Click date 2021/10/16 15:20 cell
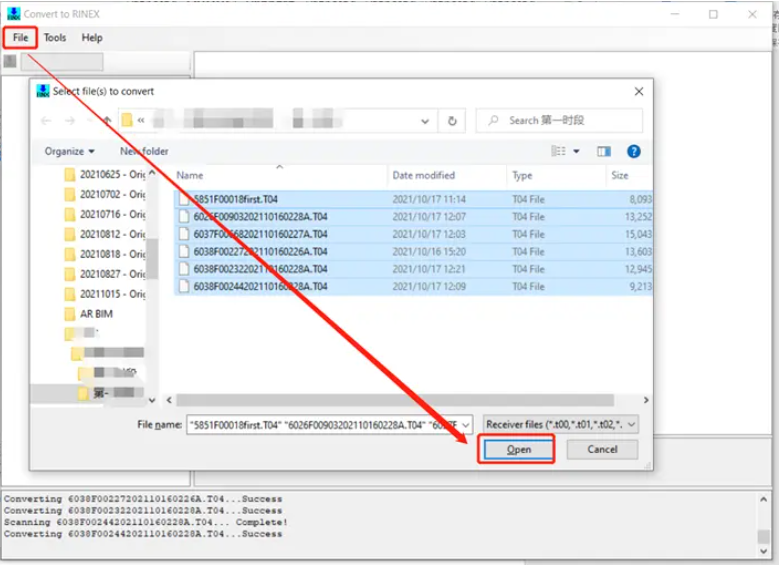The image size is (780, 565). coord(429,252)
